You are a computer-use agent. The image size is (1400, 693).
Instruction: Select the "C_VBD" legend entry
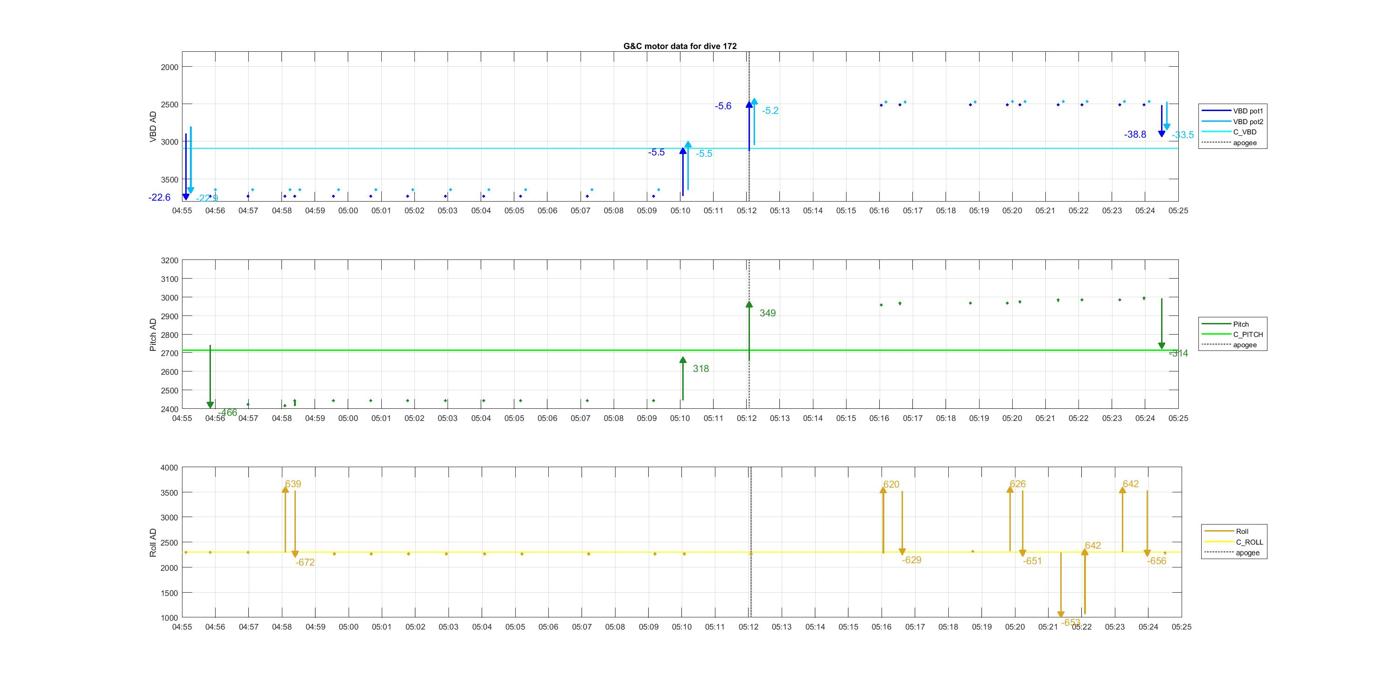pyautogui.click(x=1230, y=132)
